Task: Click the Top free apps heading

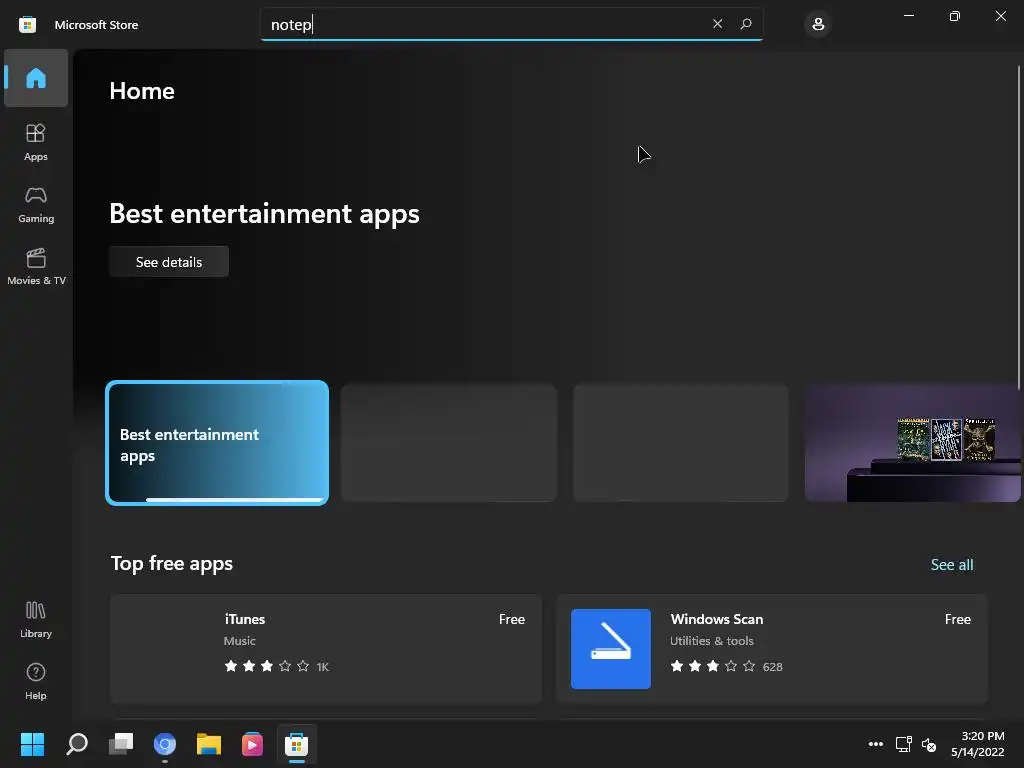Action: point(171,564)
